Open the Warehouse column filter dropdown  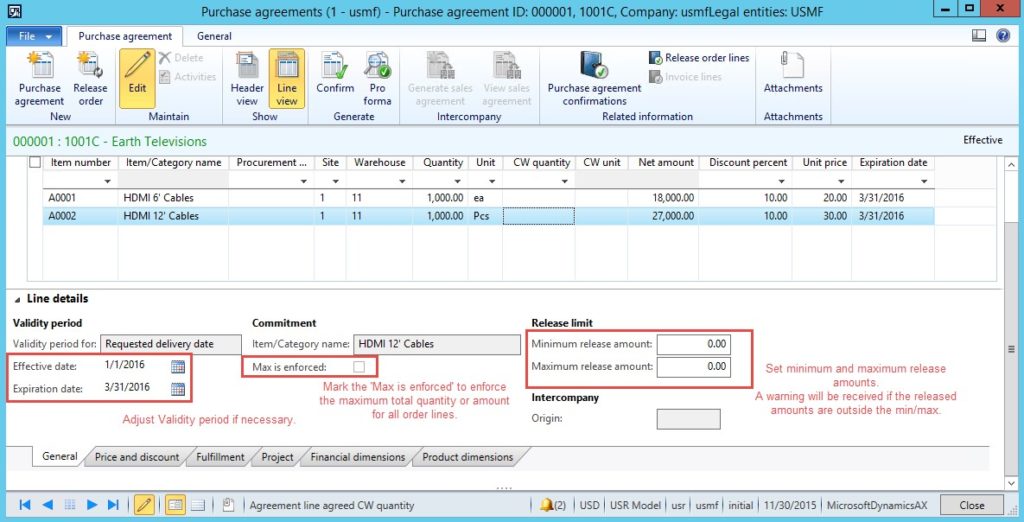tap(403, 181)
